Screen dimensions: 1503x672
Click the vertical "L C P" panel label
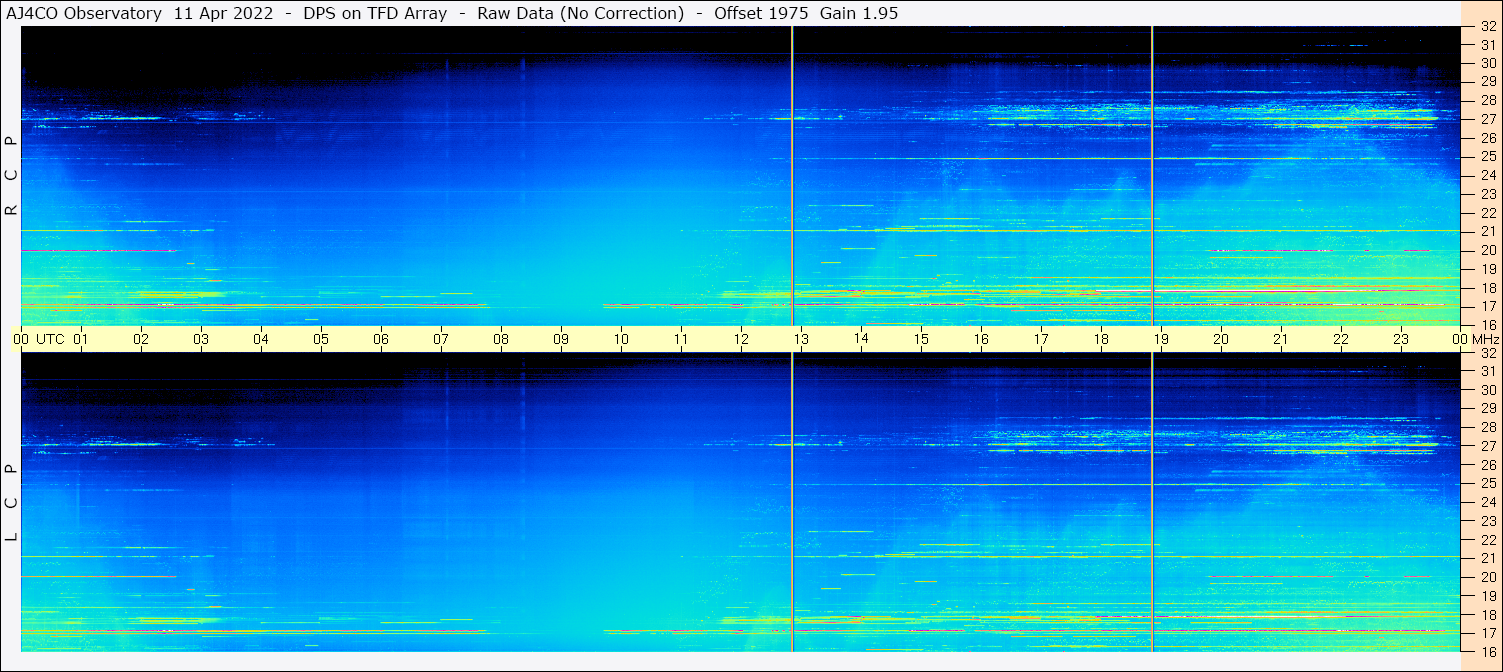(11, 502)
